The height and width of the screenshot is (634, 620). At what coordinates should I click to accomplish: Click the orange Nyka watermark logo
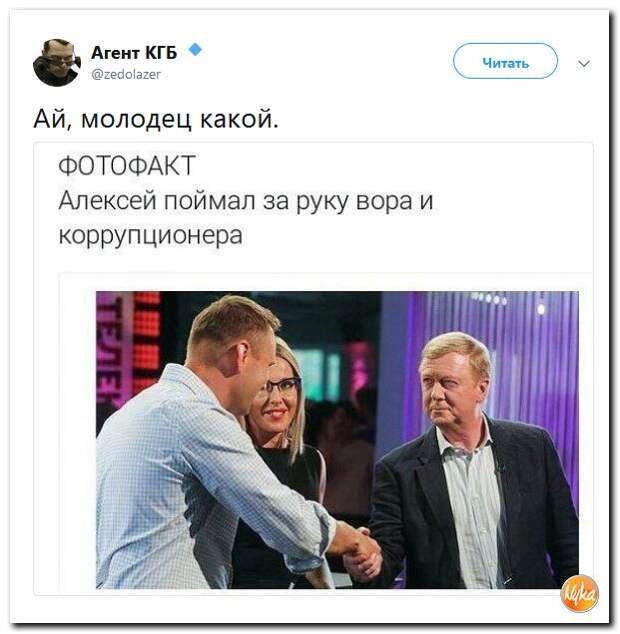tap(580, 594)
